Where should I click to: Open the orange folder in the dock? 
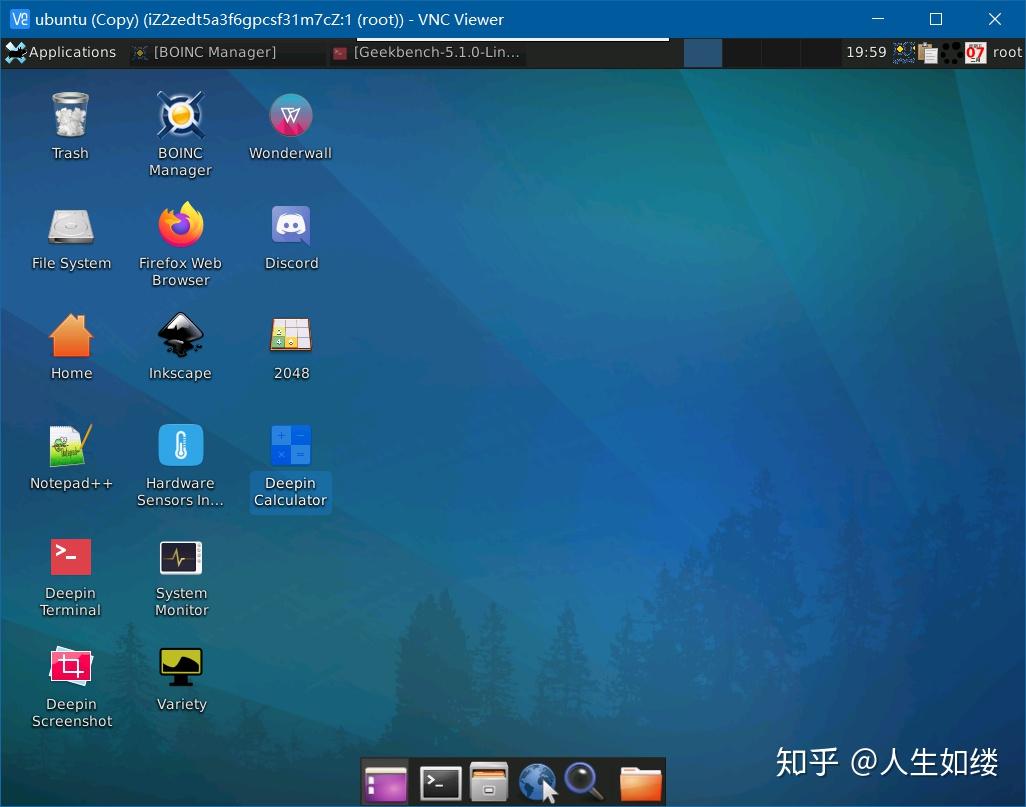[641, 783]
